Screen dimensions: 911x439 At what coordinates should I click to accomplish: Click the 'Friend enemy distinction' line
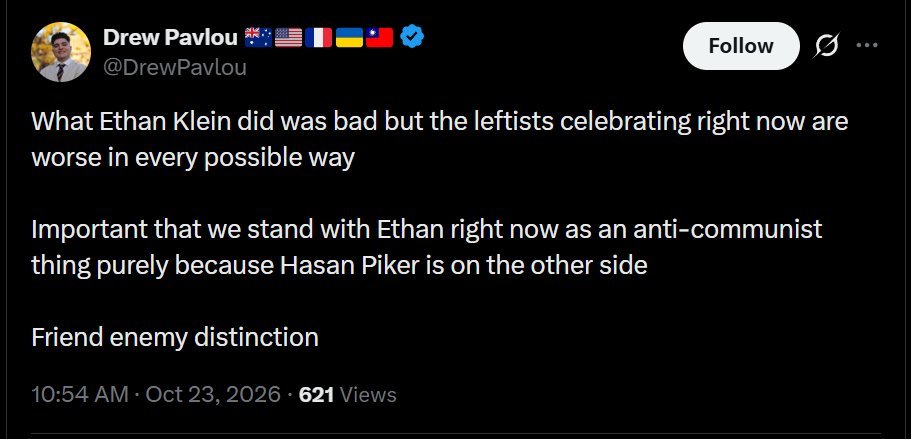[x=175, y=337]
